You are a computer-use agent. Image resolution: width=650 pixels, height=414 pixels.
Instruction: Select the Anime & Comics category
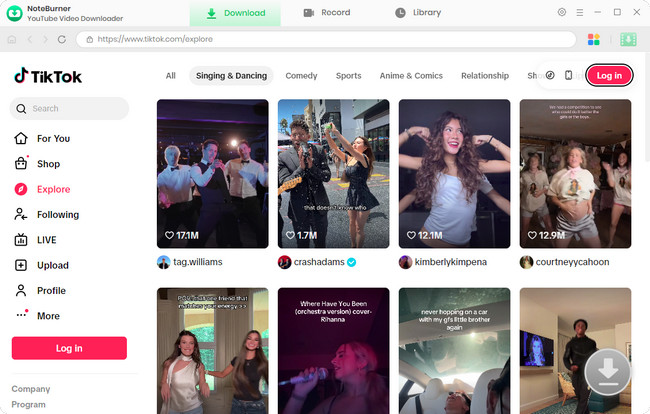[x=411, y=76]
